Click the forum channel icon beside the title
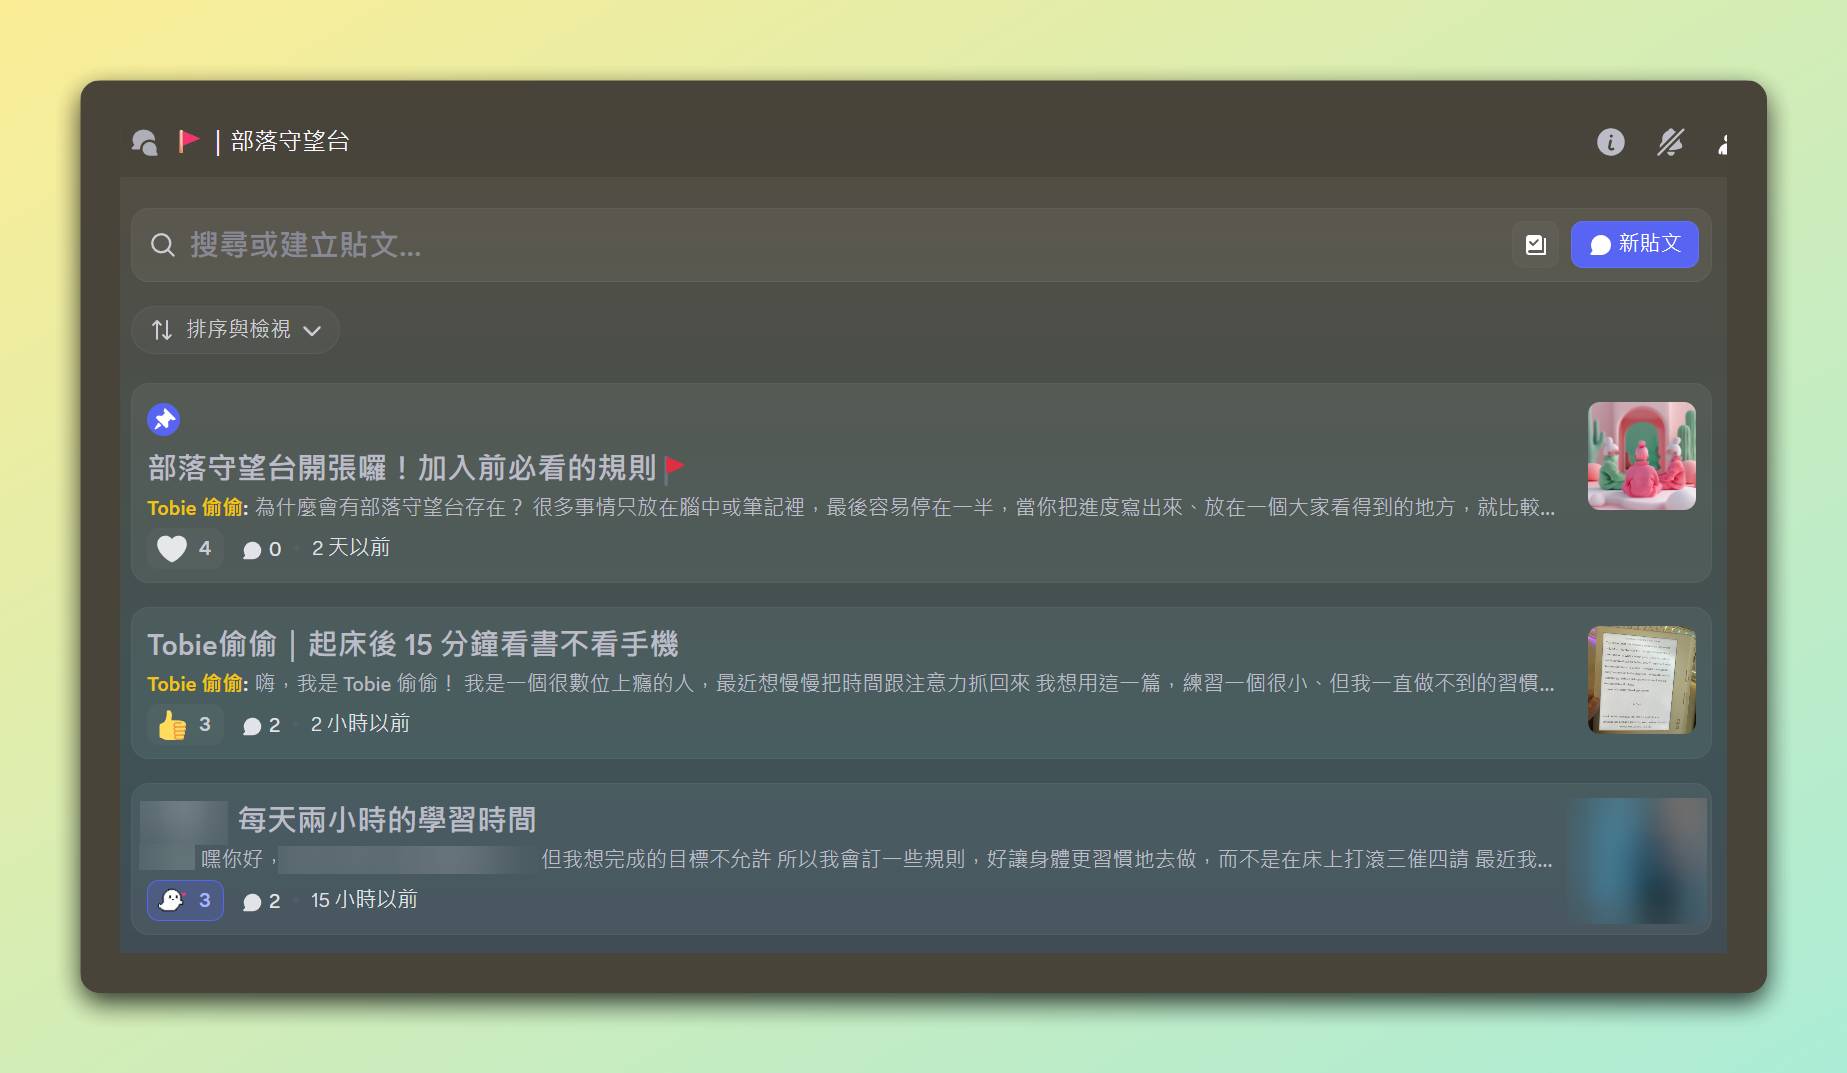 pyautogui.click(x=145, y=143)
